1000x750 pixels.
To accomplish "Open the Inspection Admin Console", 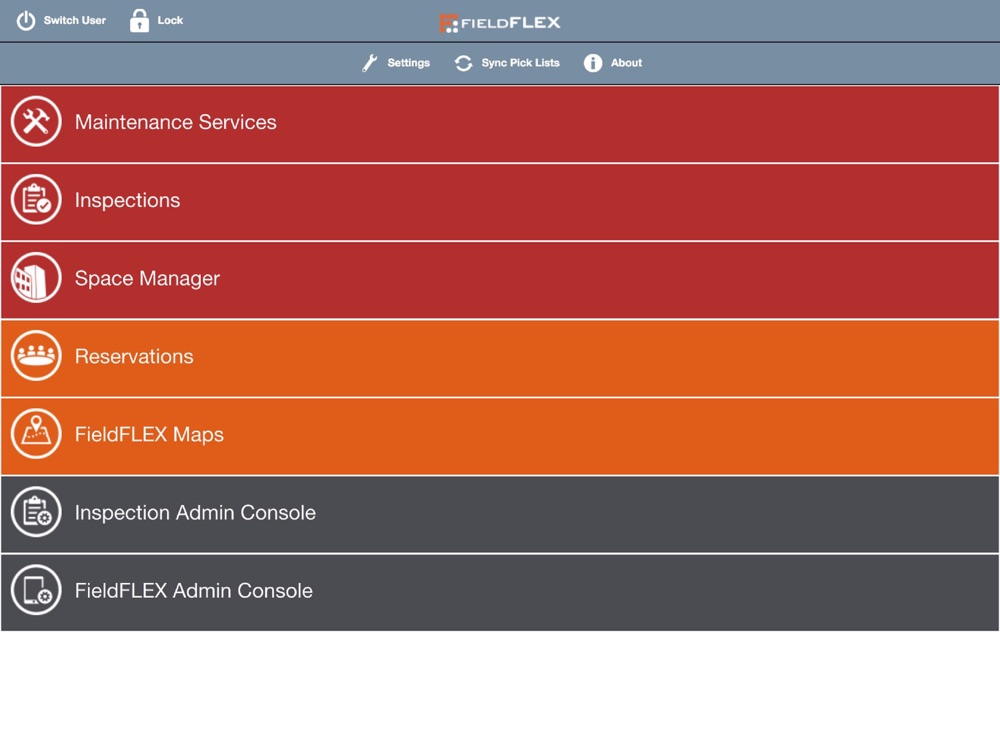I will [x=500, y=514].
